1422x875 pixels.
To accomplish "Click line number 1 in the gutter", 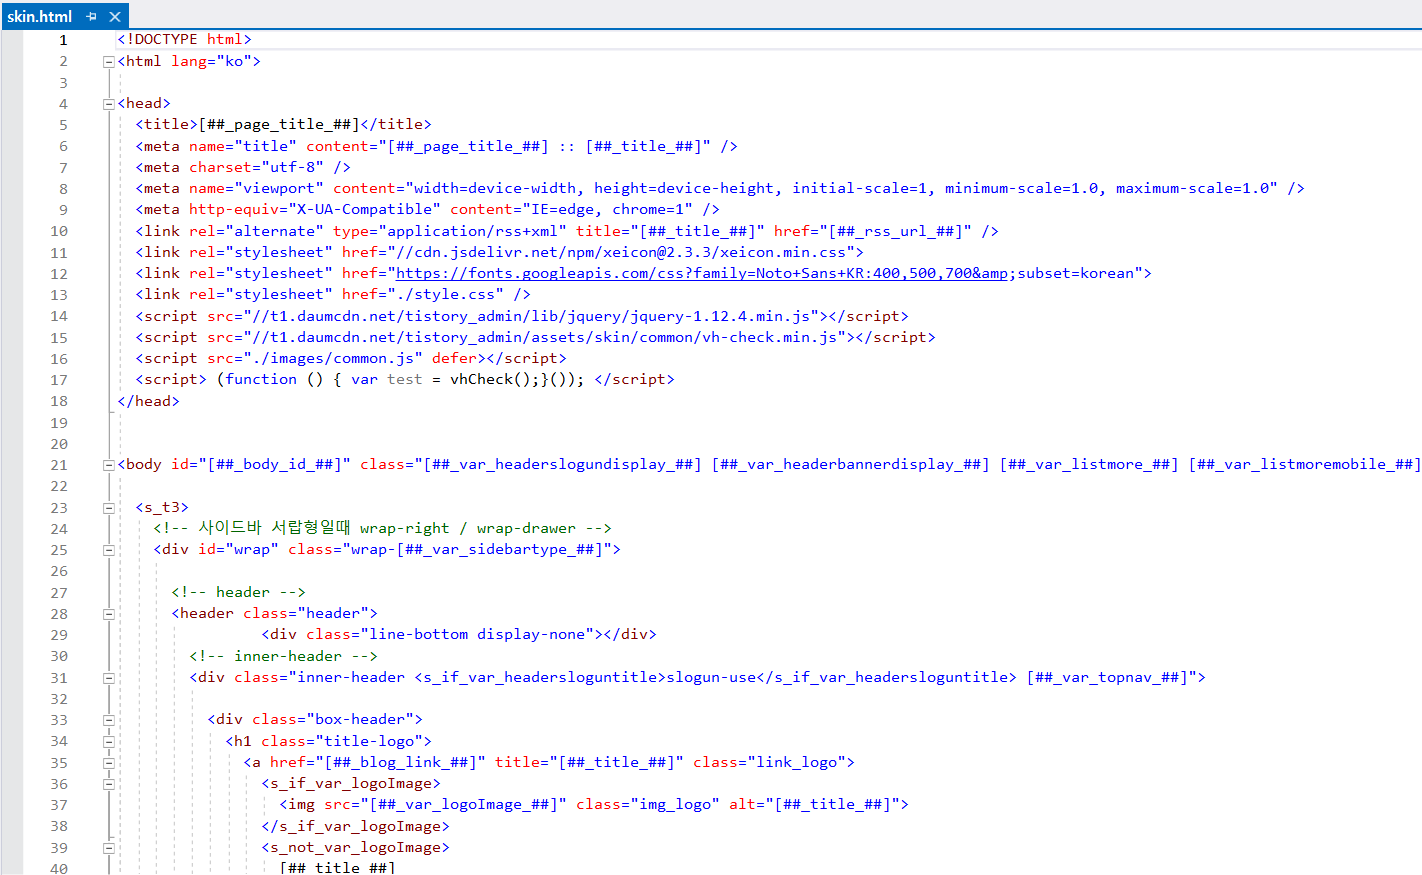I will (x=63, y=40).
